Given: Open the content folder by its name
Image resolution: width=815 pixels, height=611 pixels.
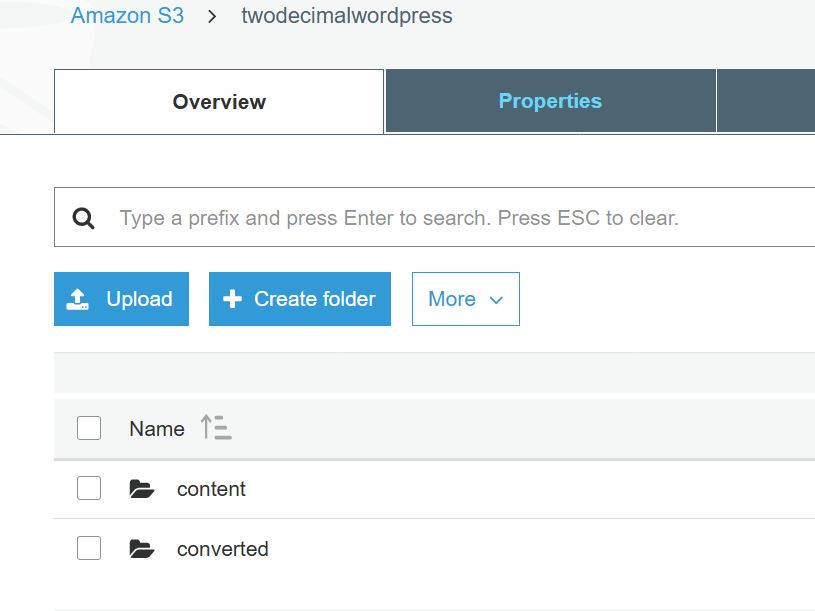Looking at the screenshot, I should (211, 489).
